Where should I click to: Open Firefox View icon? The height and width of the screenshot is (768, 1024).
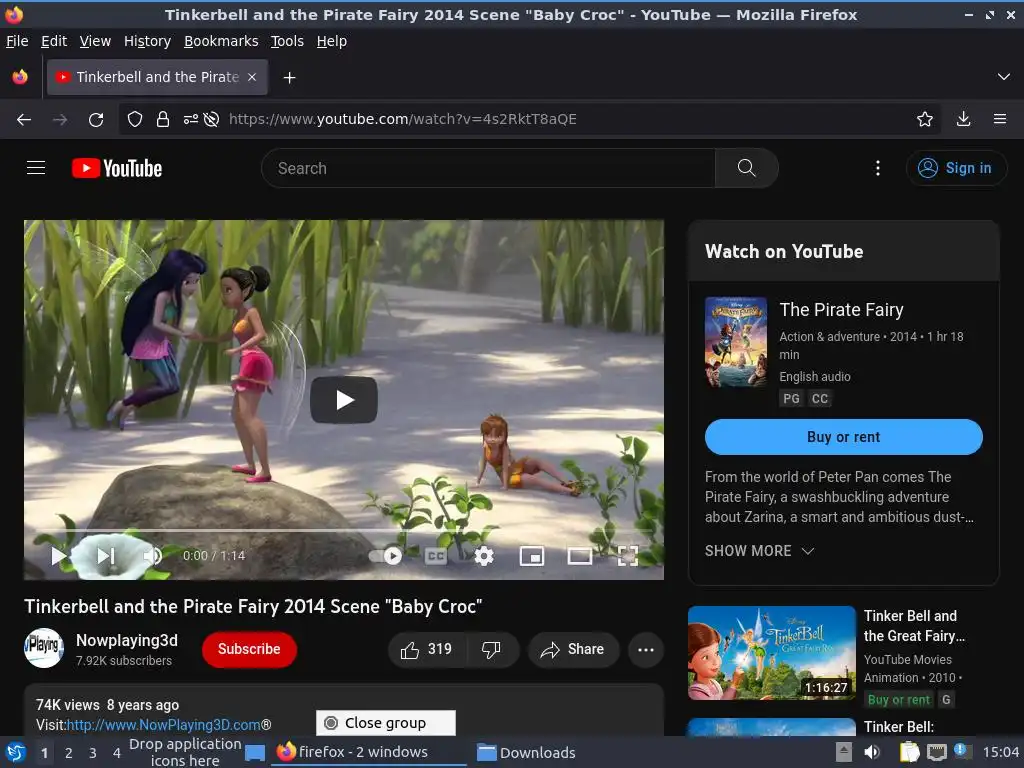pos(20,77)
